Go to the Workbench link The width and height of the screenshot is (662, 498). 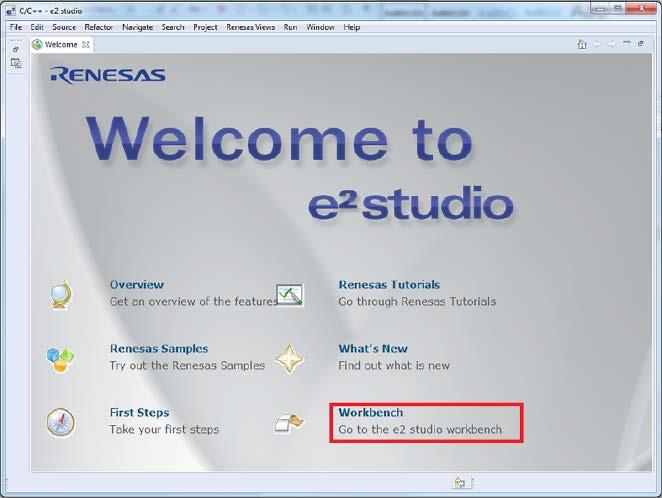[x=371, y=412]
